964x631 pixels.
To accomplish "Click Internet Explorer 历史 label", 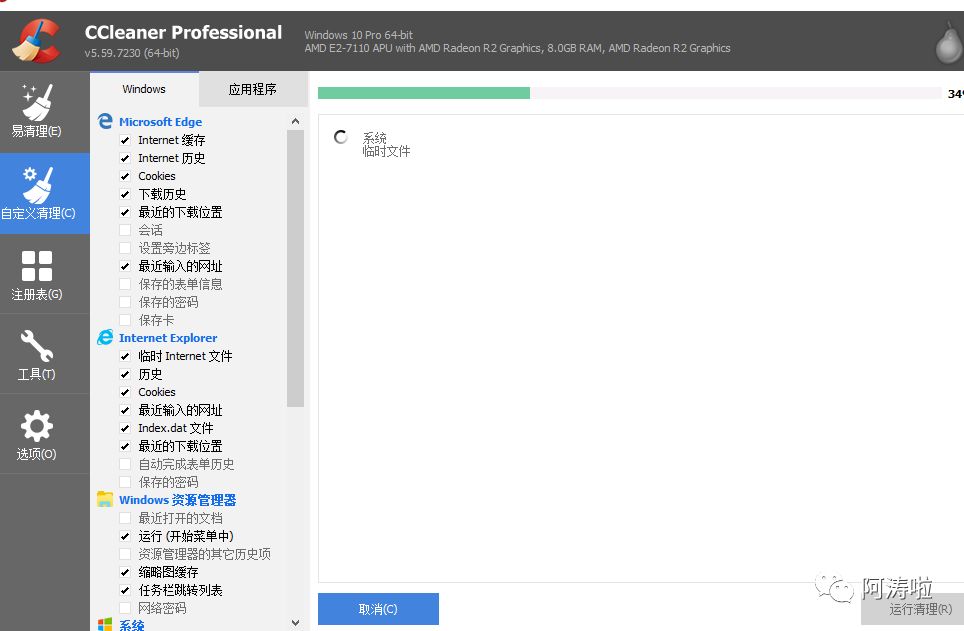I will [x=150, y=374].
